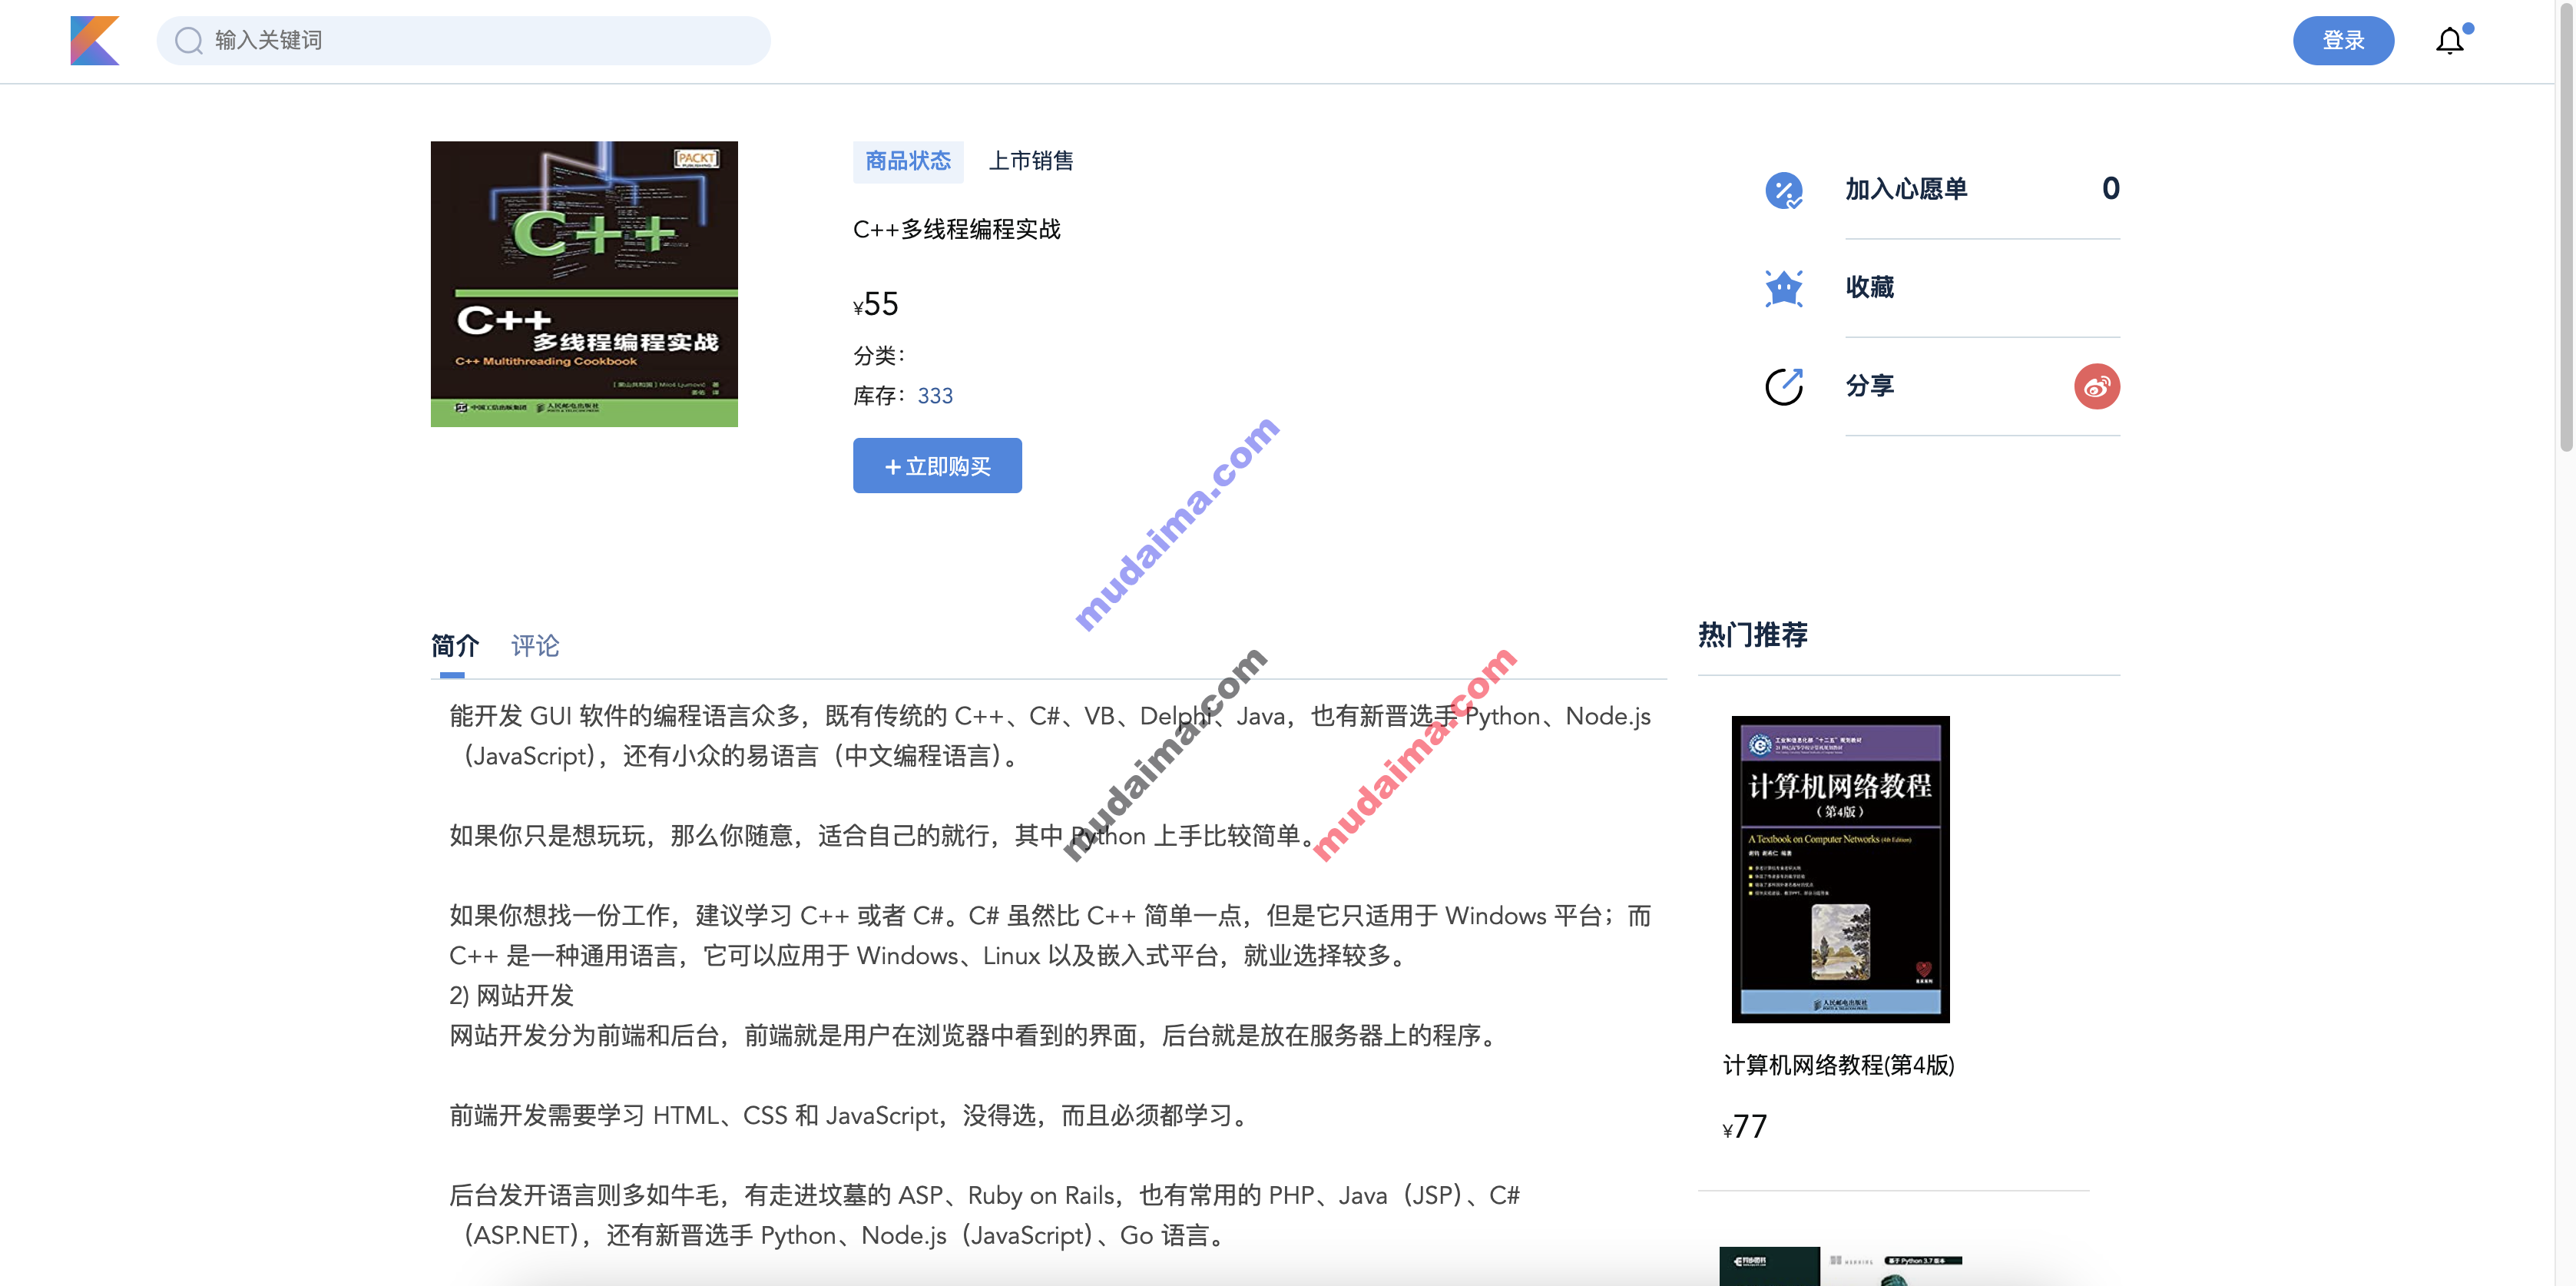Switch to the 评论 tab
This screenshot has width=2576, height=1286.
535,646
